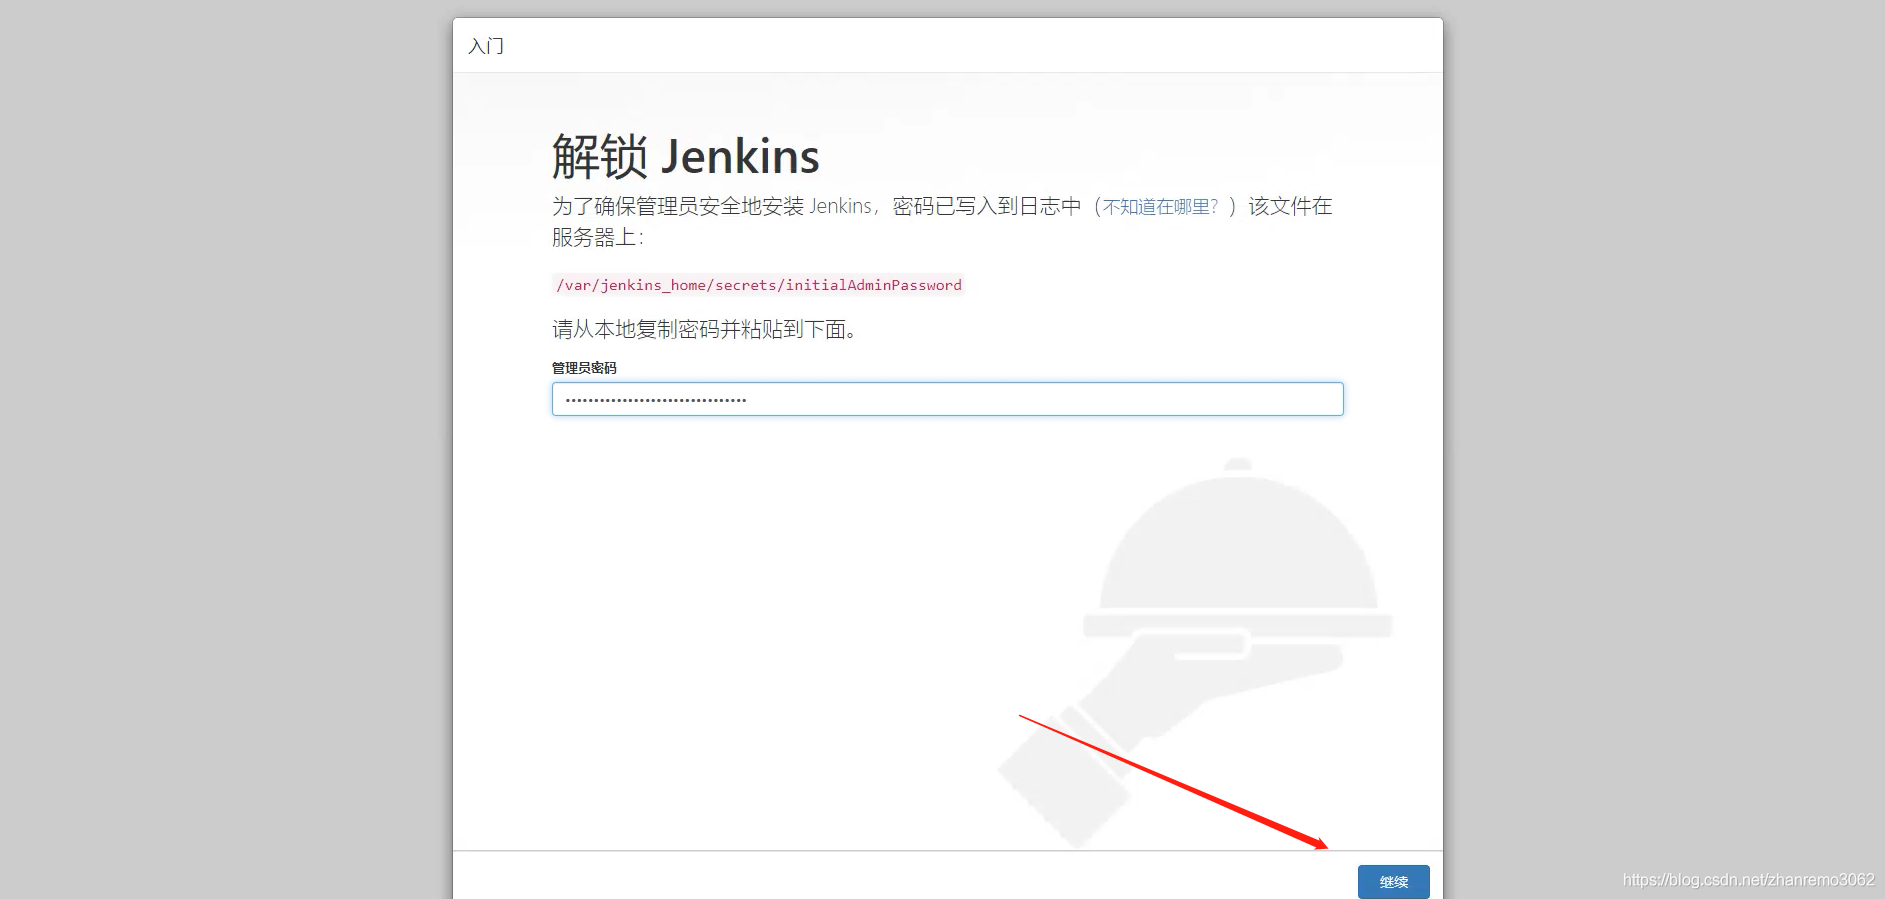
Task: Select the initialAdminPassword file path text
Action: 758,285
